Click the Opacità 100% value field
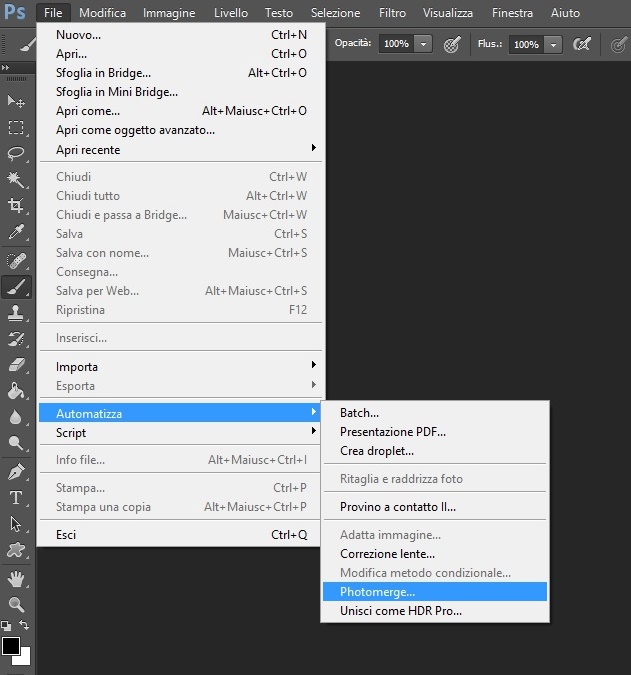Image resolution: width=631 pixels, height=675 pixels. point(396,44)
